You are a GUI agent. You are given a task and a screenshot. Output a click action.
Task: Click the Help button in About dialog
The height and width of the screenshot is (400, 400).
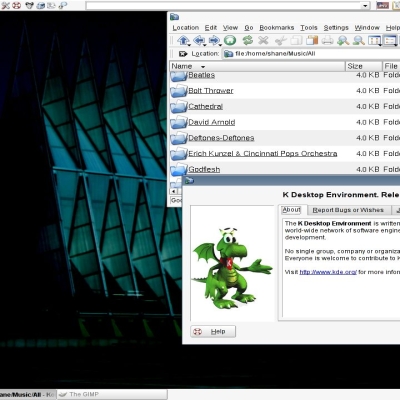(213, 331)
